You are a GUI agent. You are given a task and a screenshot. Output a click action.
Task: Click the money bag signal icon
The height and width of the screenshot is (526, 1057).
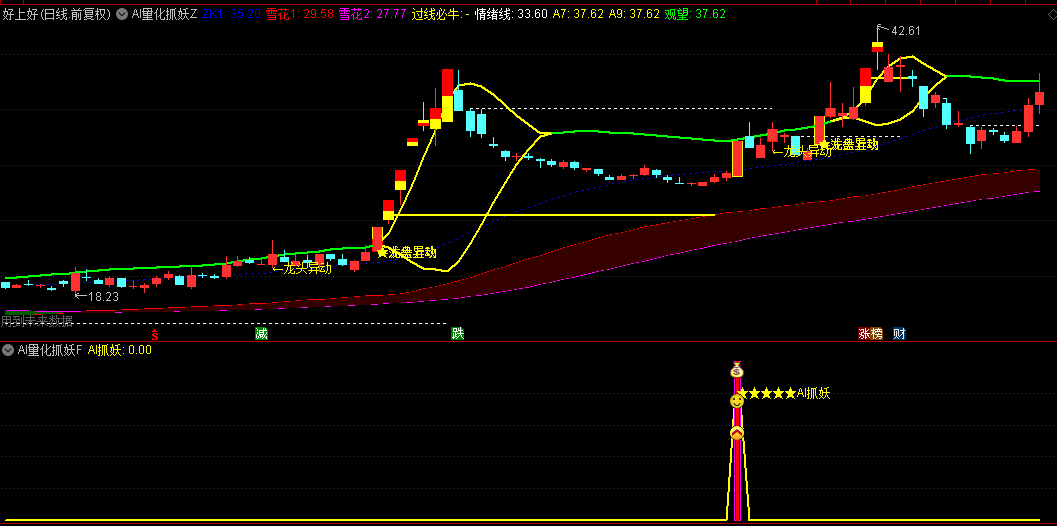(737, 370)
